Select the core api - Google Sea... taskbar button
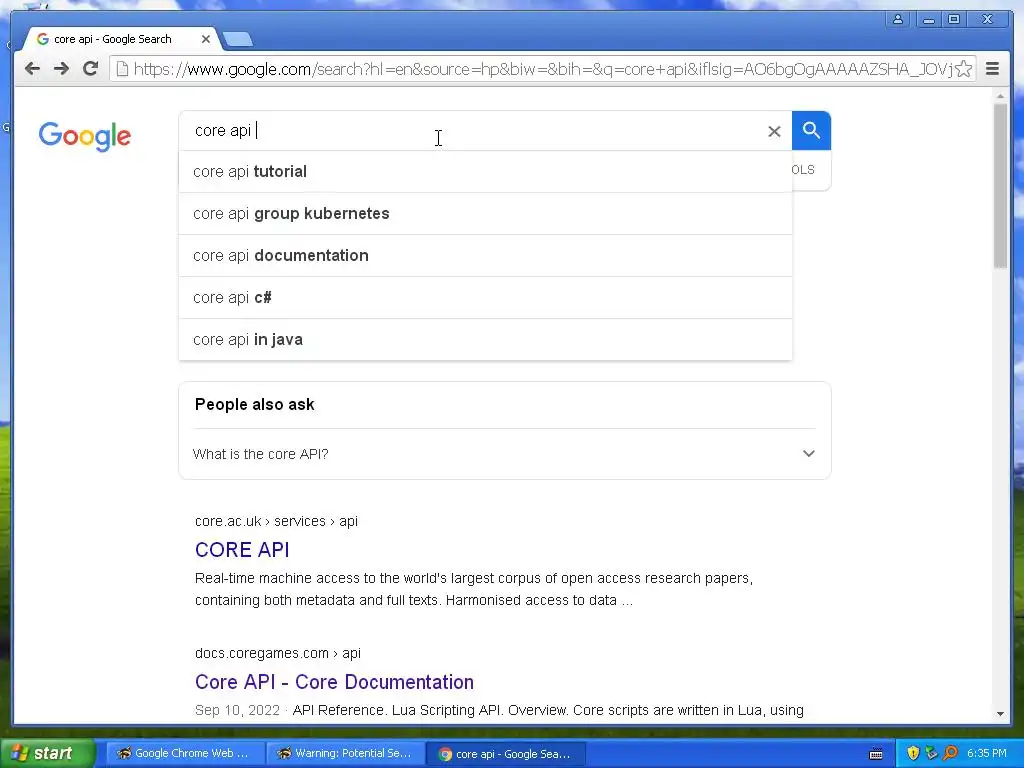This screenshot has width=1024, height=768. [x=505, y=754]
